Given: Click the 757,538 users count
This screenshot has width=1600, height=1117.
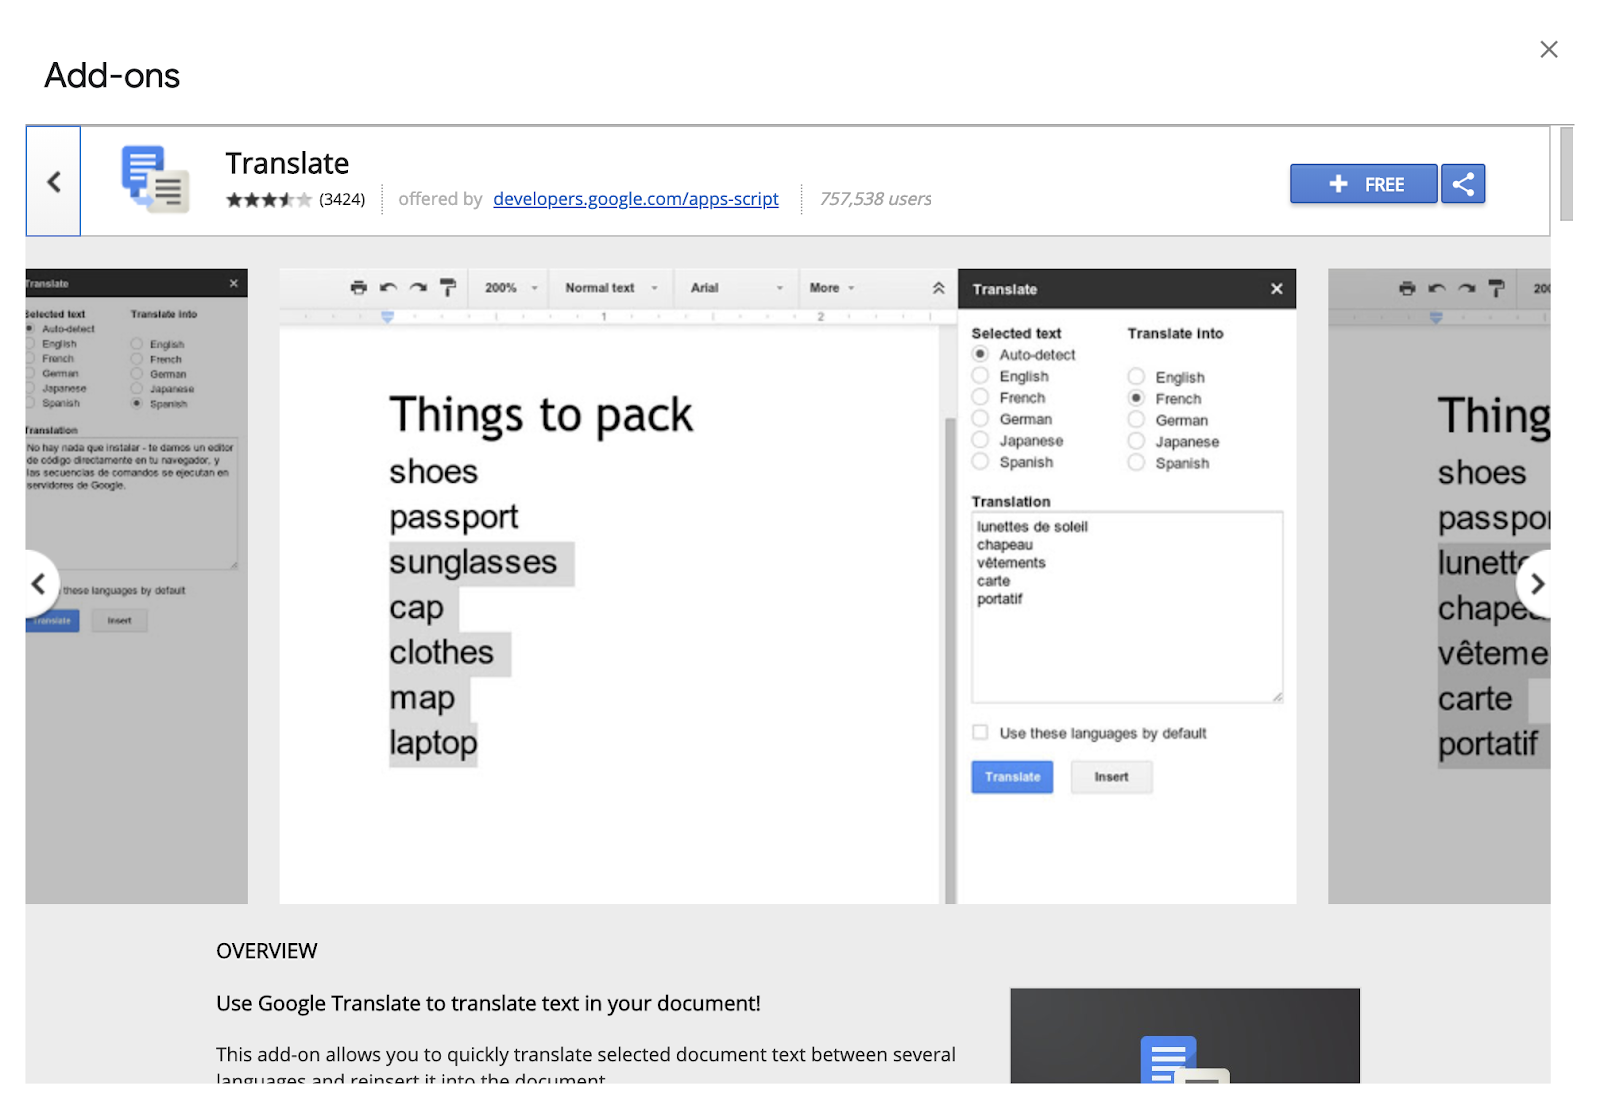Looking at the screenshot, I should 876,199.
